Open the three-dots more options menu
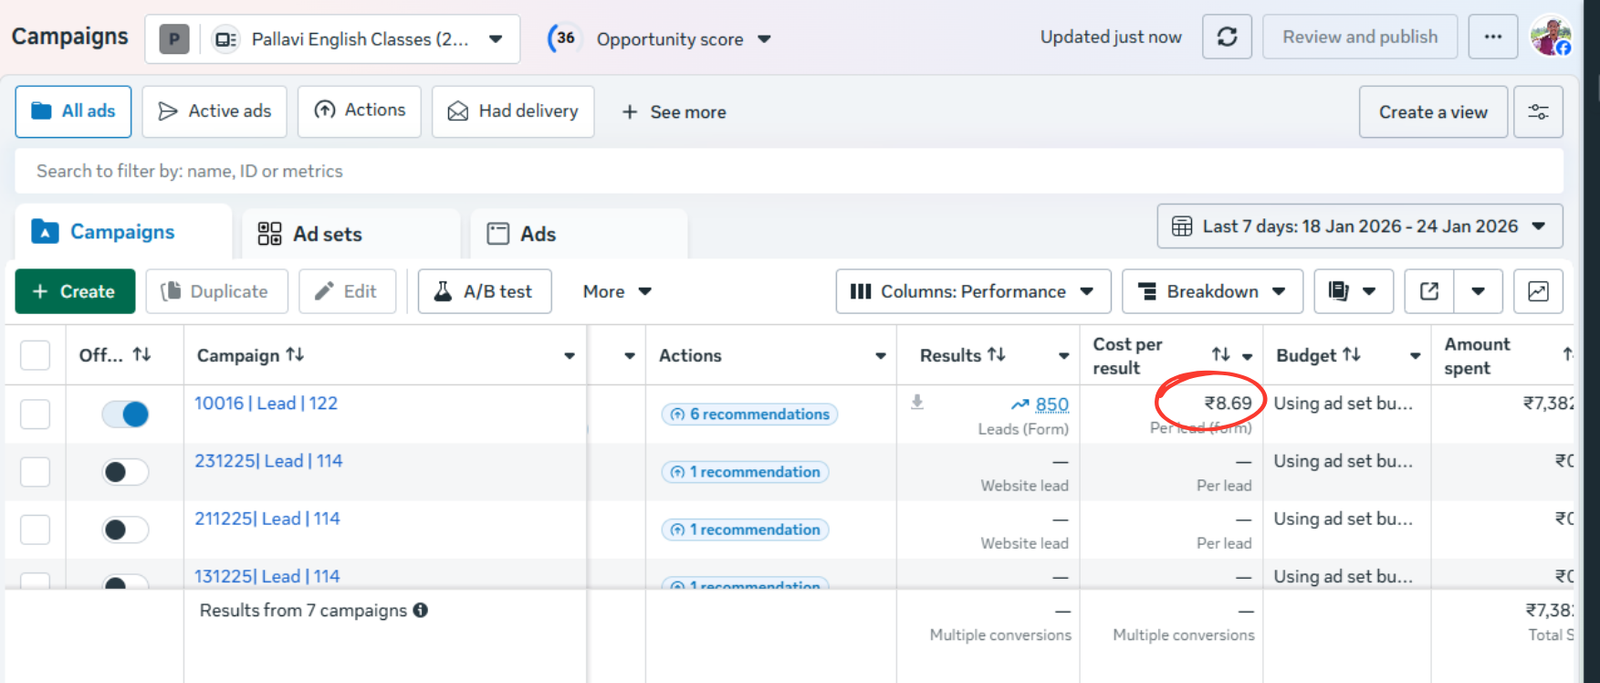Image resolution: width=1600 pixels, height=683 pixels. point(1493,37)
